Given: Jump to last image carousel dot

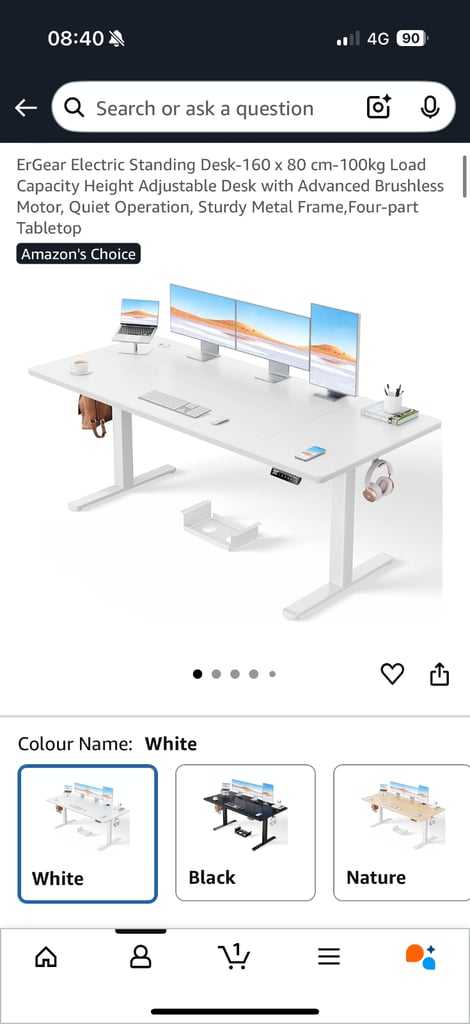Looking at the screenshot, I should pyautogui.click(x=272, y=674).
